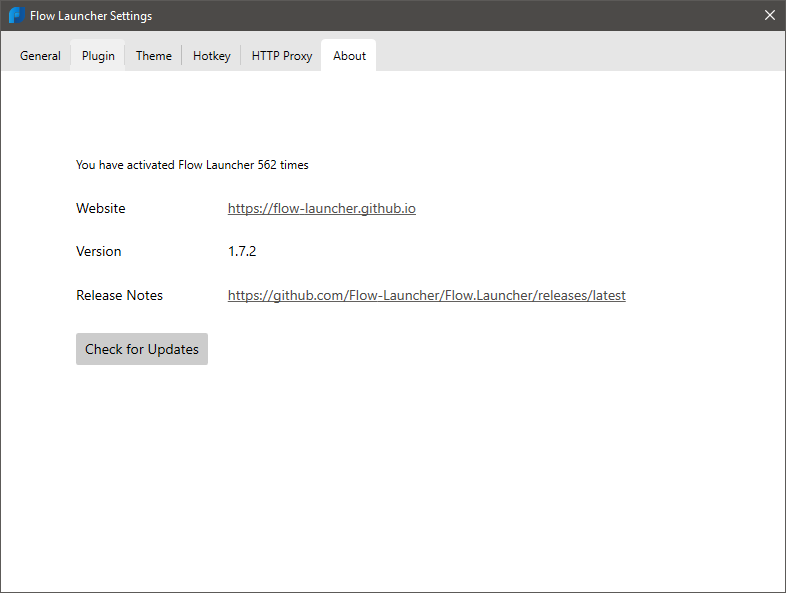Click the Check for Updates button
Image resolution: width=786 pixels, height=593 pixels.
142,349
